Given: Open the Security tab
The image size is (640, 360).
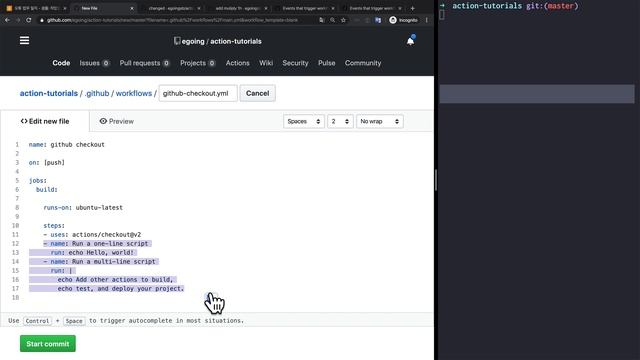Looking at the screenshot, I should [x=295, y=63].
